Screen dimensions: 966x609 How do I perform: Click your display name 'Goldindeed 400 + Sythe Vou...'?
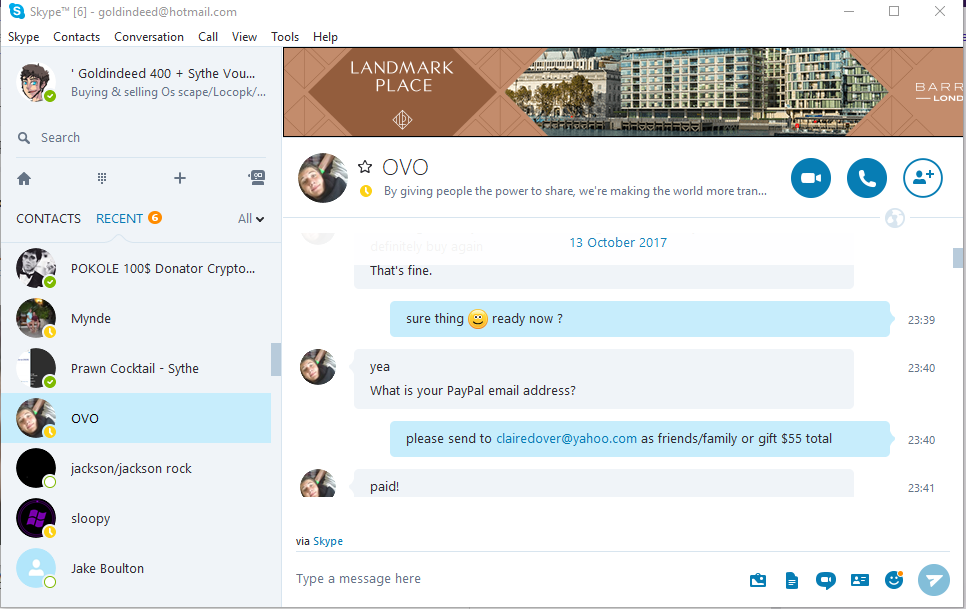163,73
